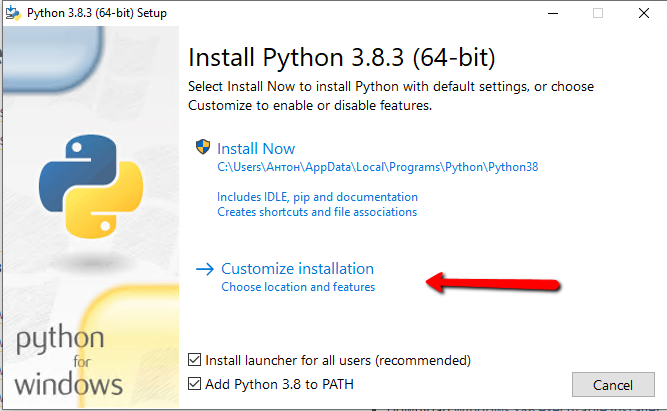Click the "python for windows" branding text
Screen dimensions: 667x411
[69, 360]
